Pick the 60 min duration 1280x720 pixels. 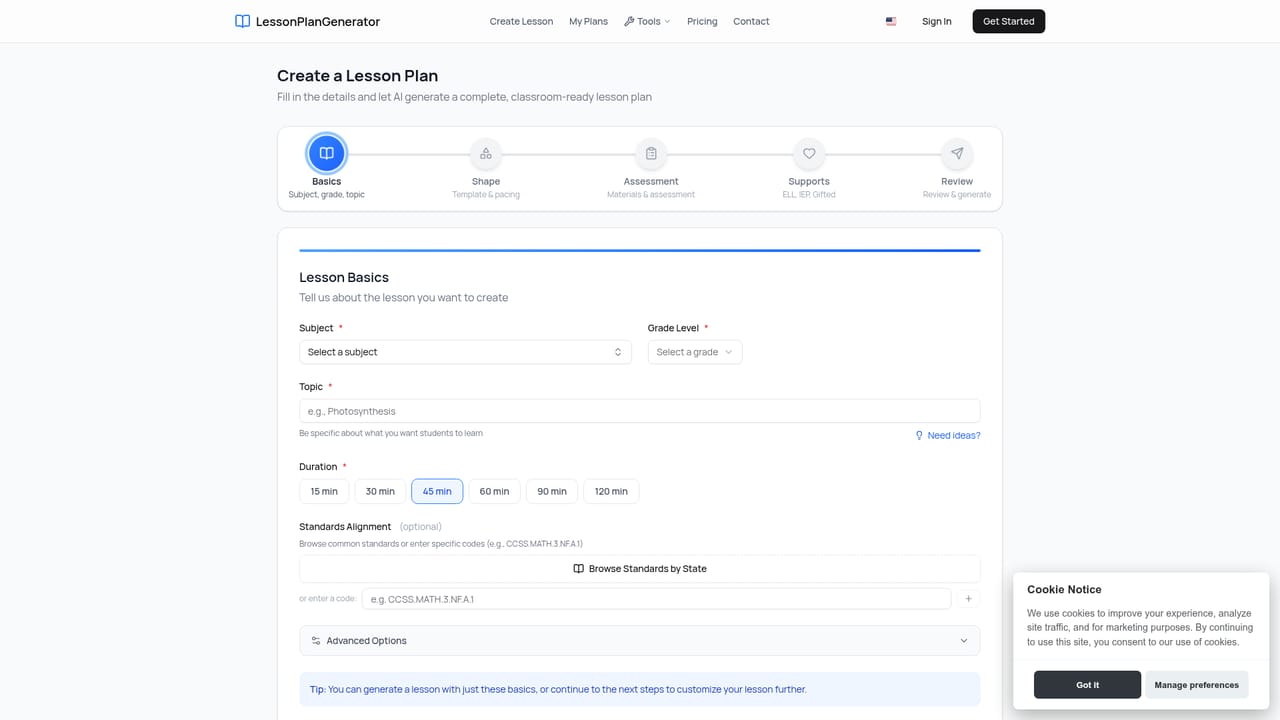[494, 491]
